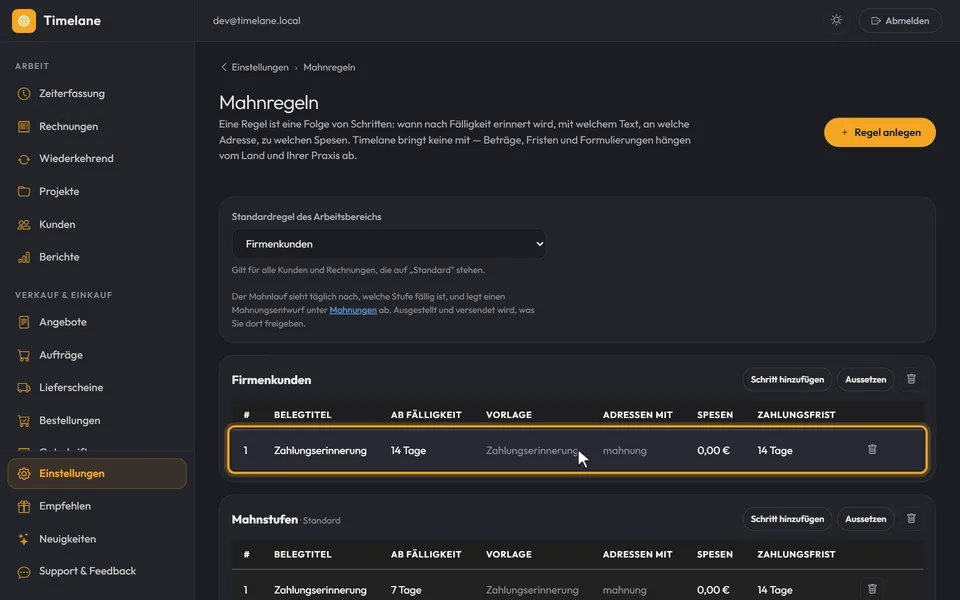The image size is (960, 600).
Task: Click the Support & Feedback chat icon
Action: 24,572
